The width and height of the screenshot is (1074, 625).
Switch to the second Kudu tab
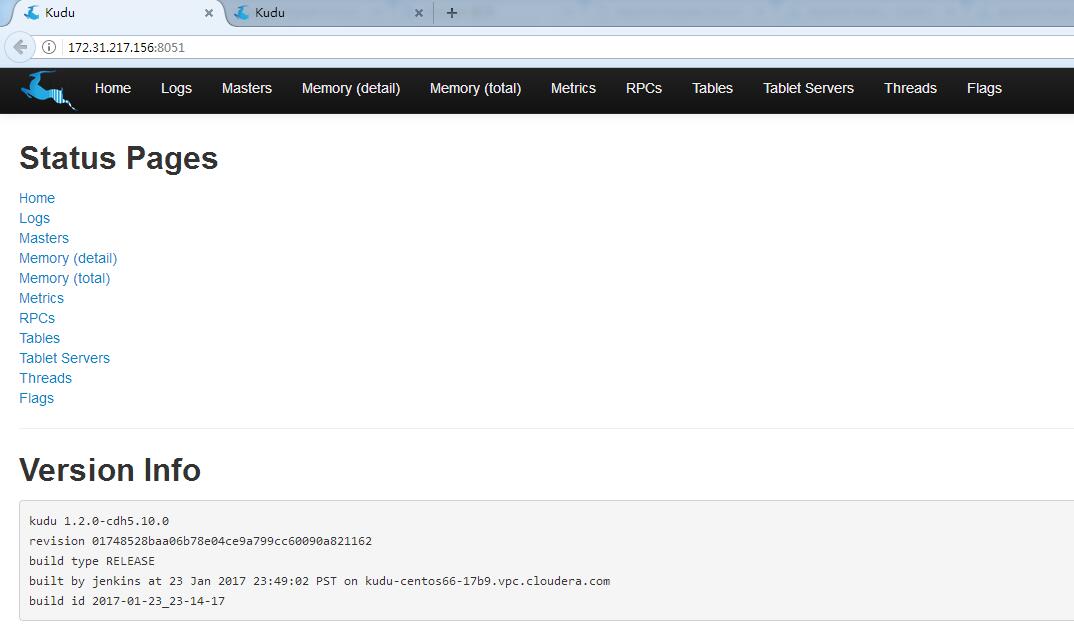tap(329, 13)
